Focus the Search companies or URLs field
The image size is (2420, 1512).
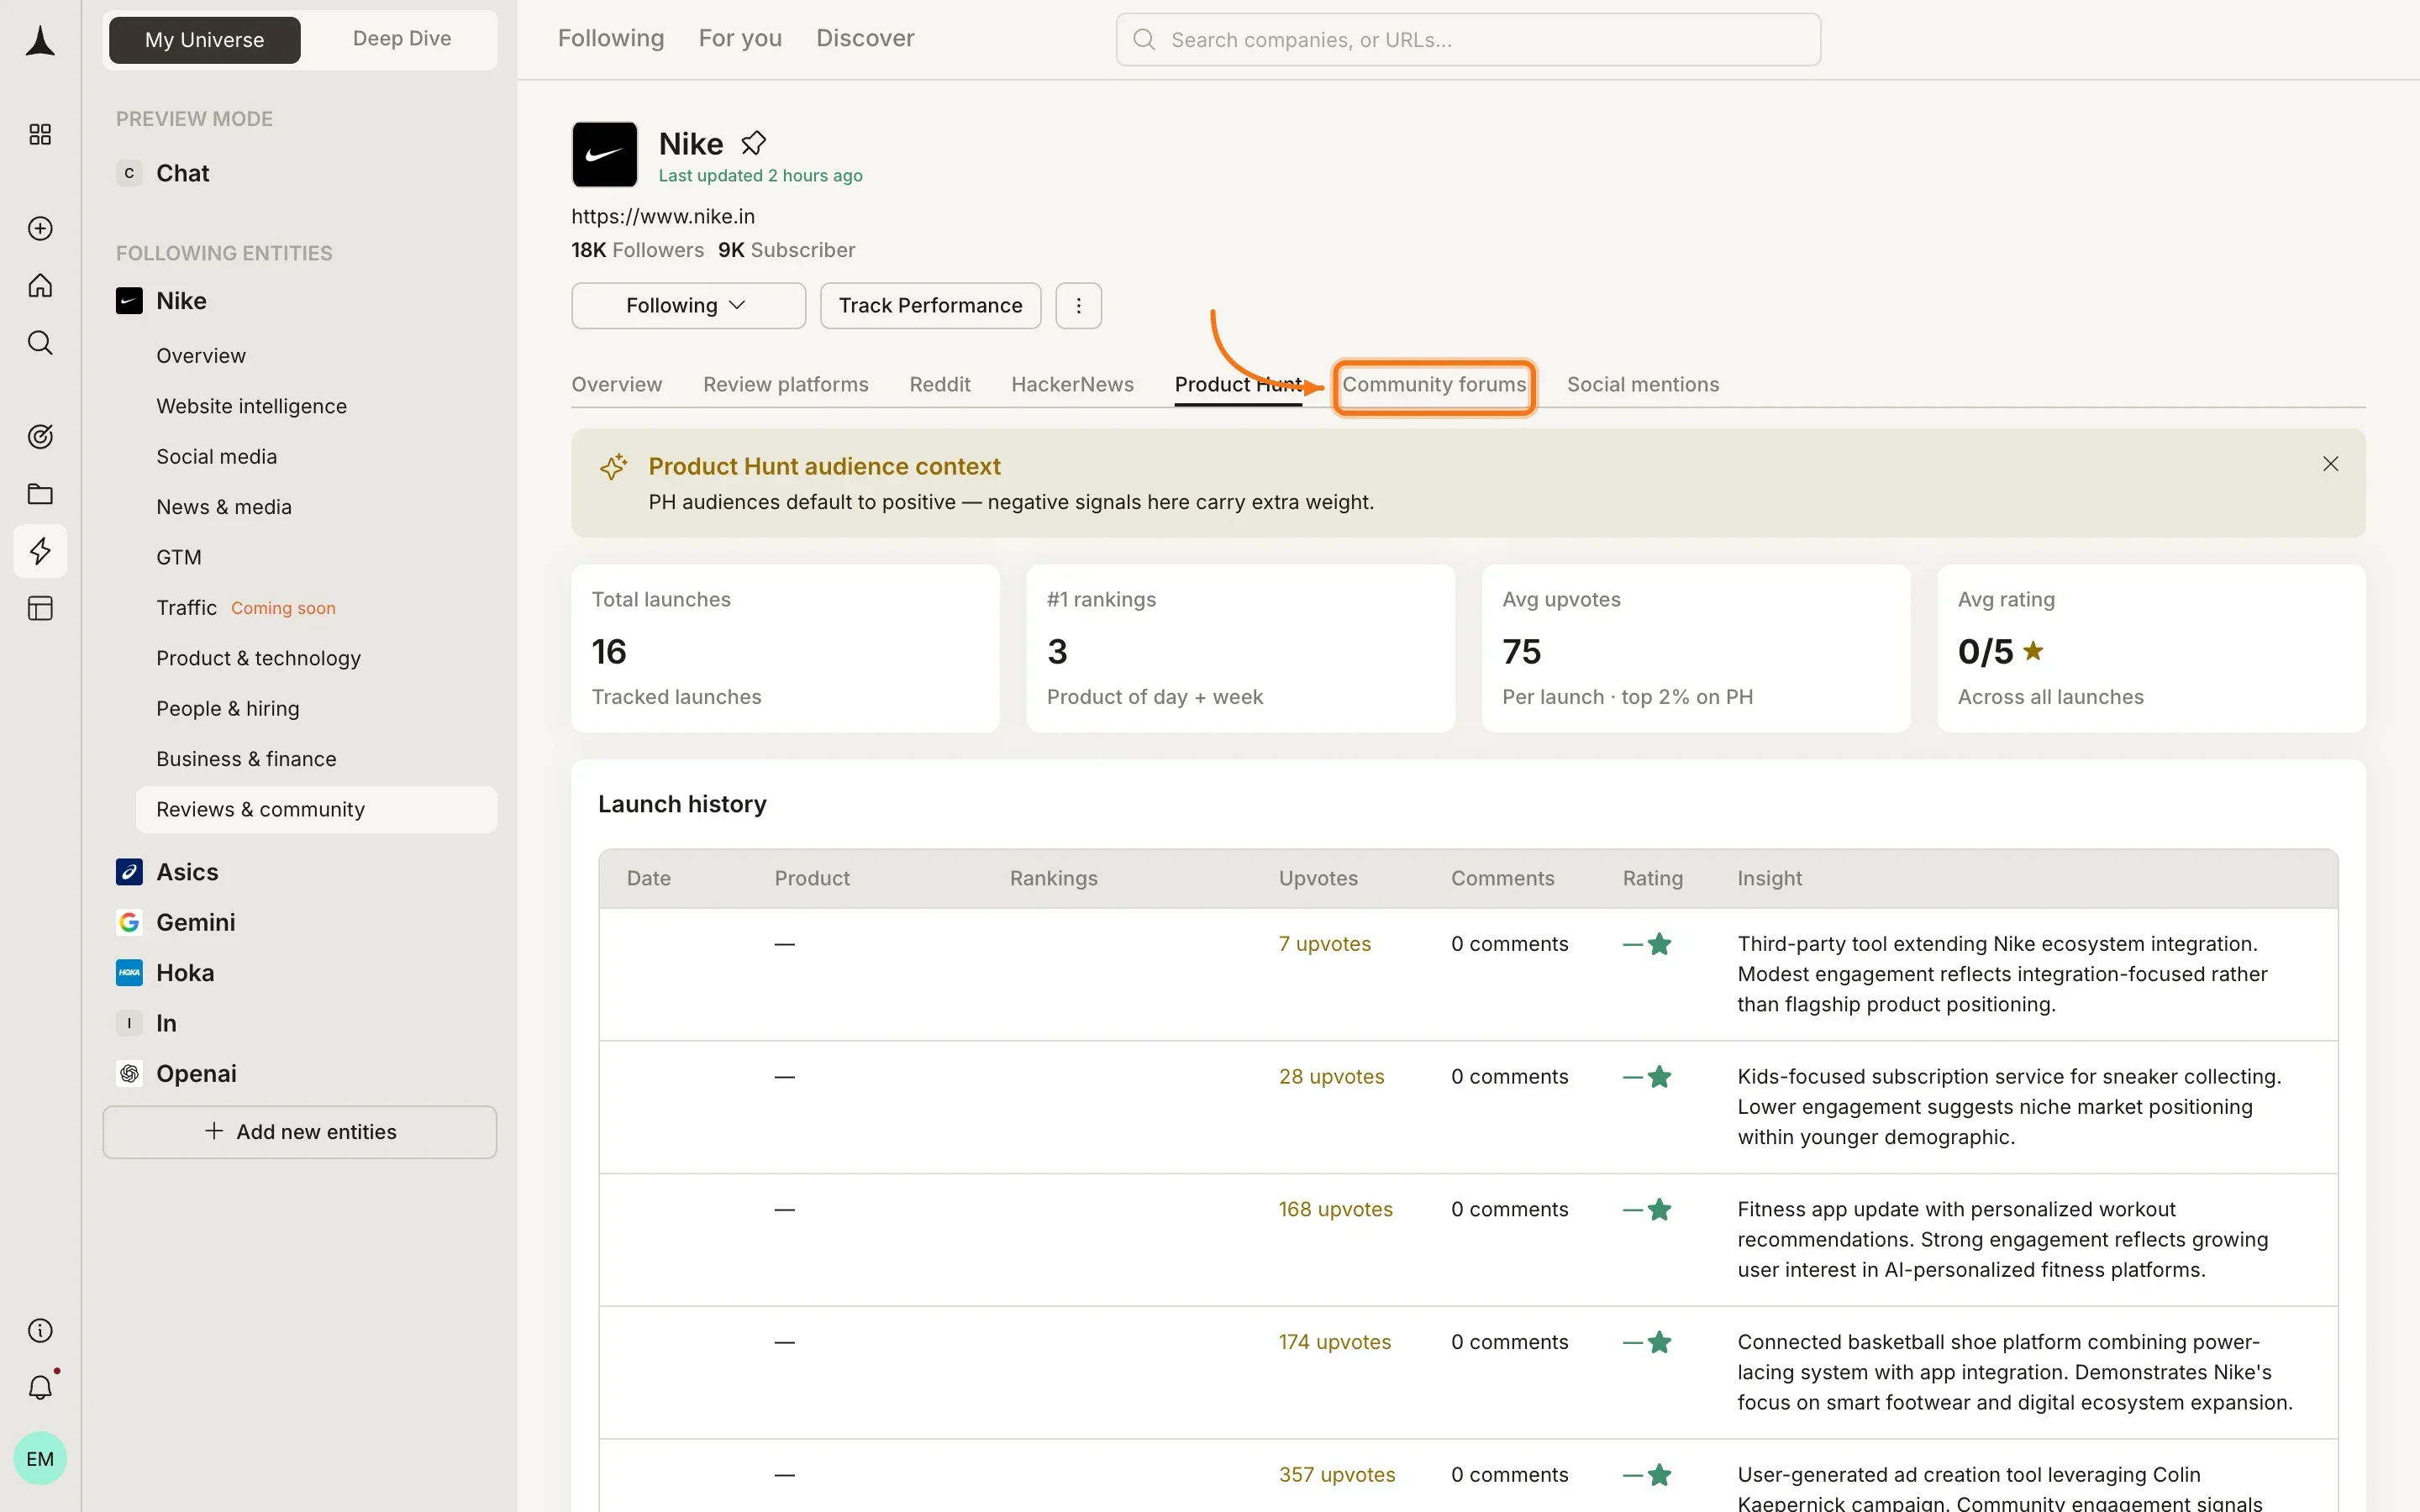click(1468, 40)
